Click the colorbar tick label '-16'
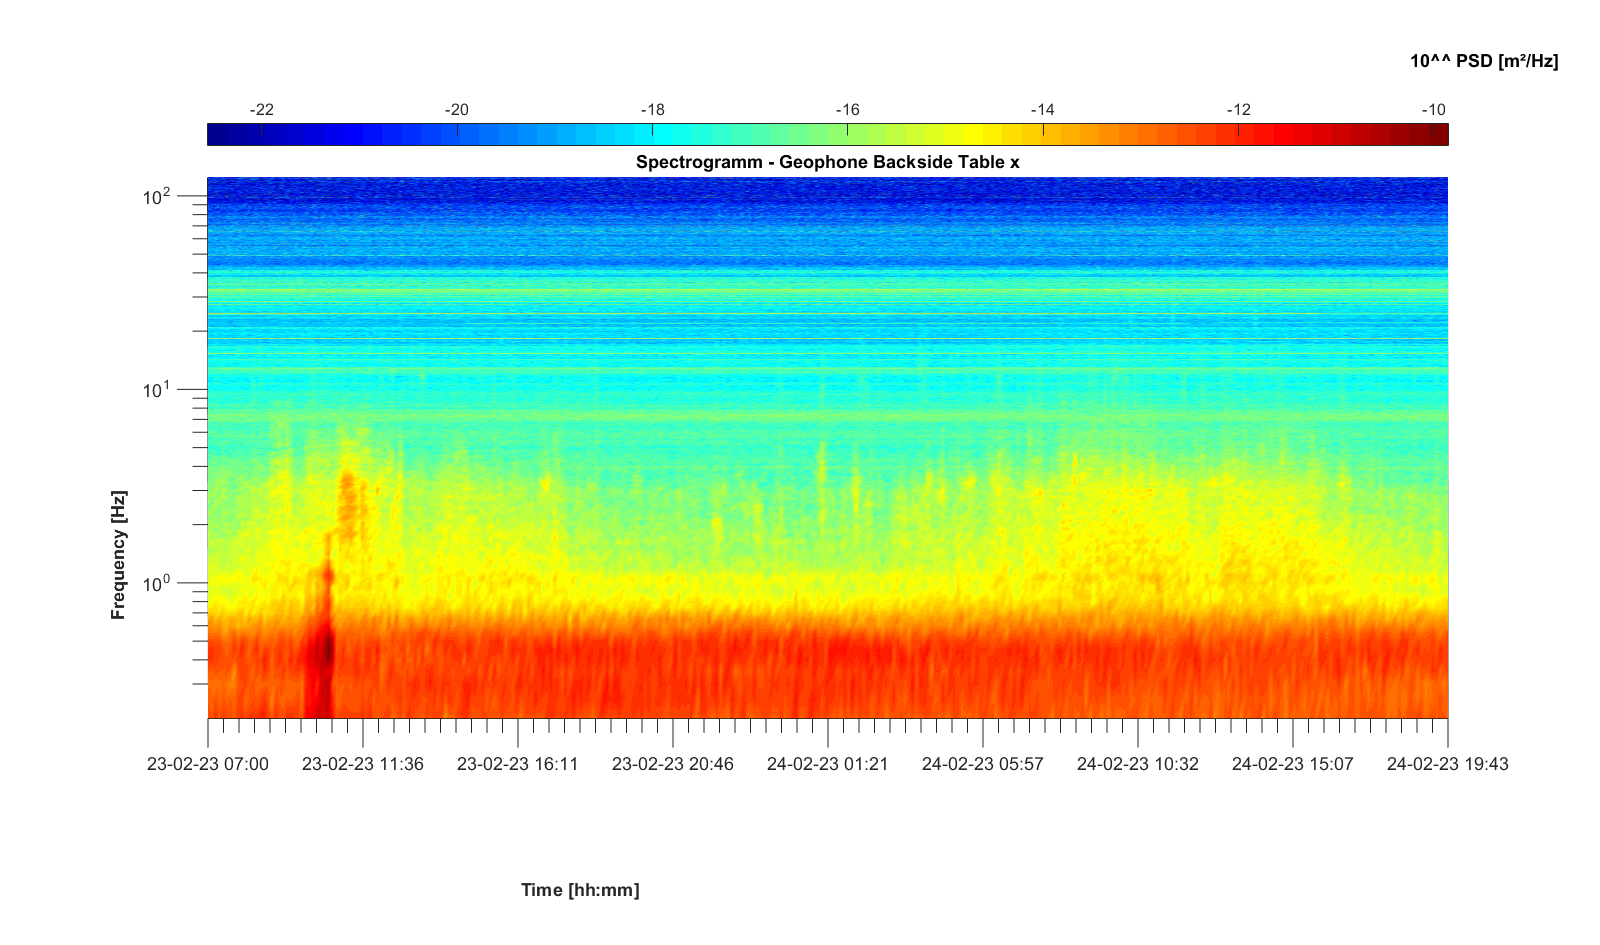The image size is (1600, 945). click(847, 110)
